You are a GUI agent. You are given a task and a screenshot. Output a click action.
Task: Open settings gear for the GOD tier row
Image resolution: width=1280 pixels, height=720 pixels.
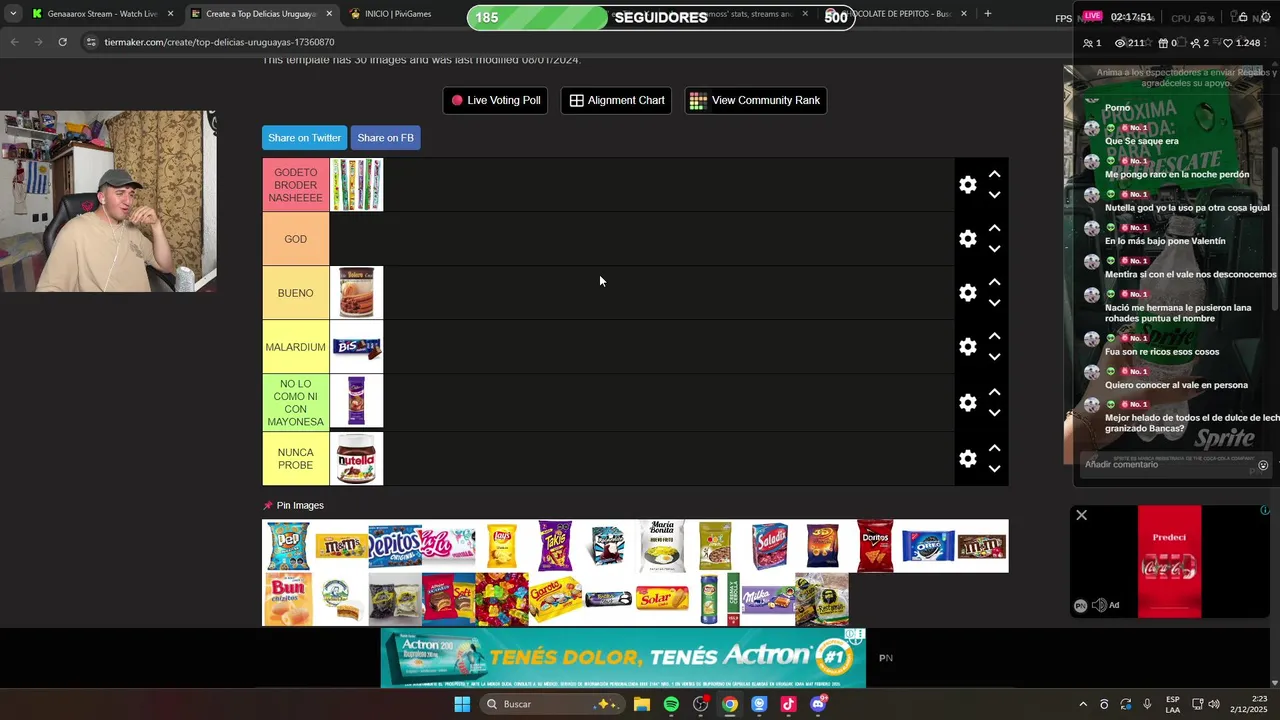coord(967,239)
